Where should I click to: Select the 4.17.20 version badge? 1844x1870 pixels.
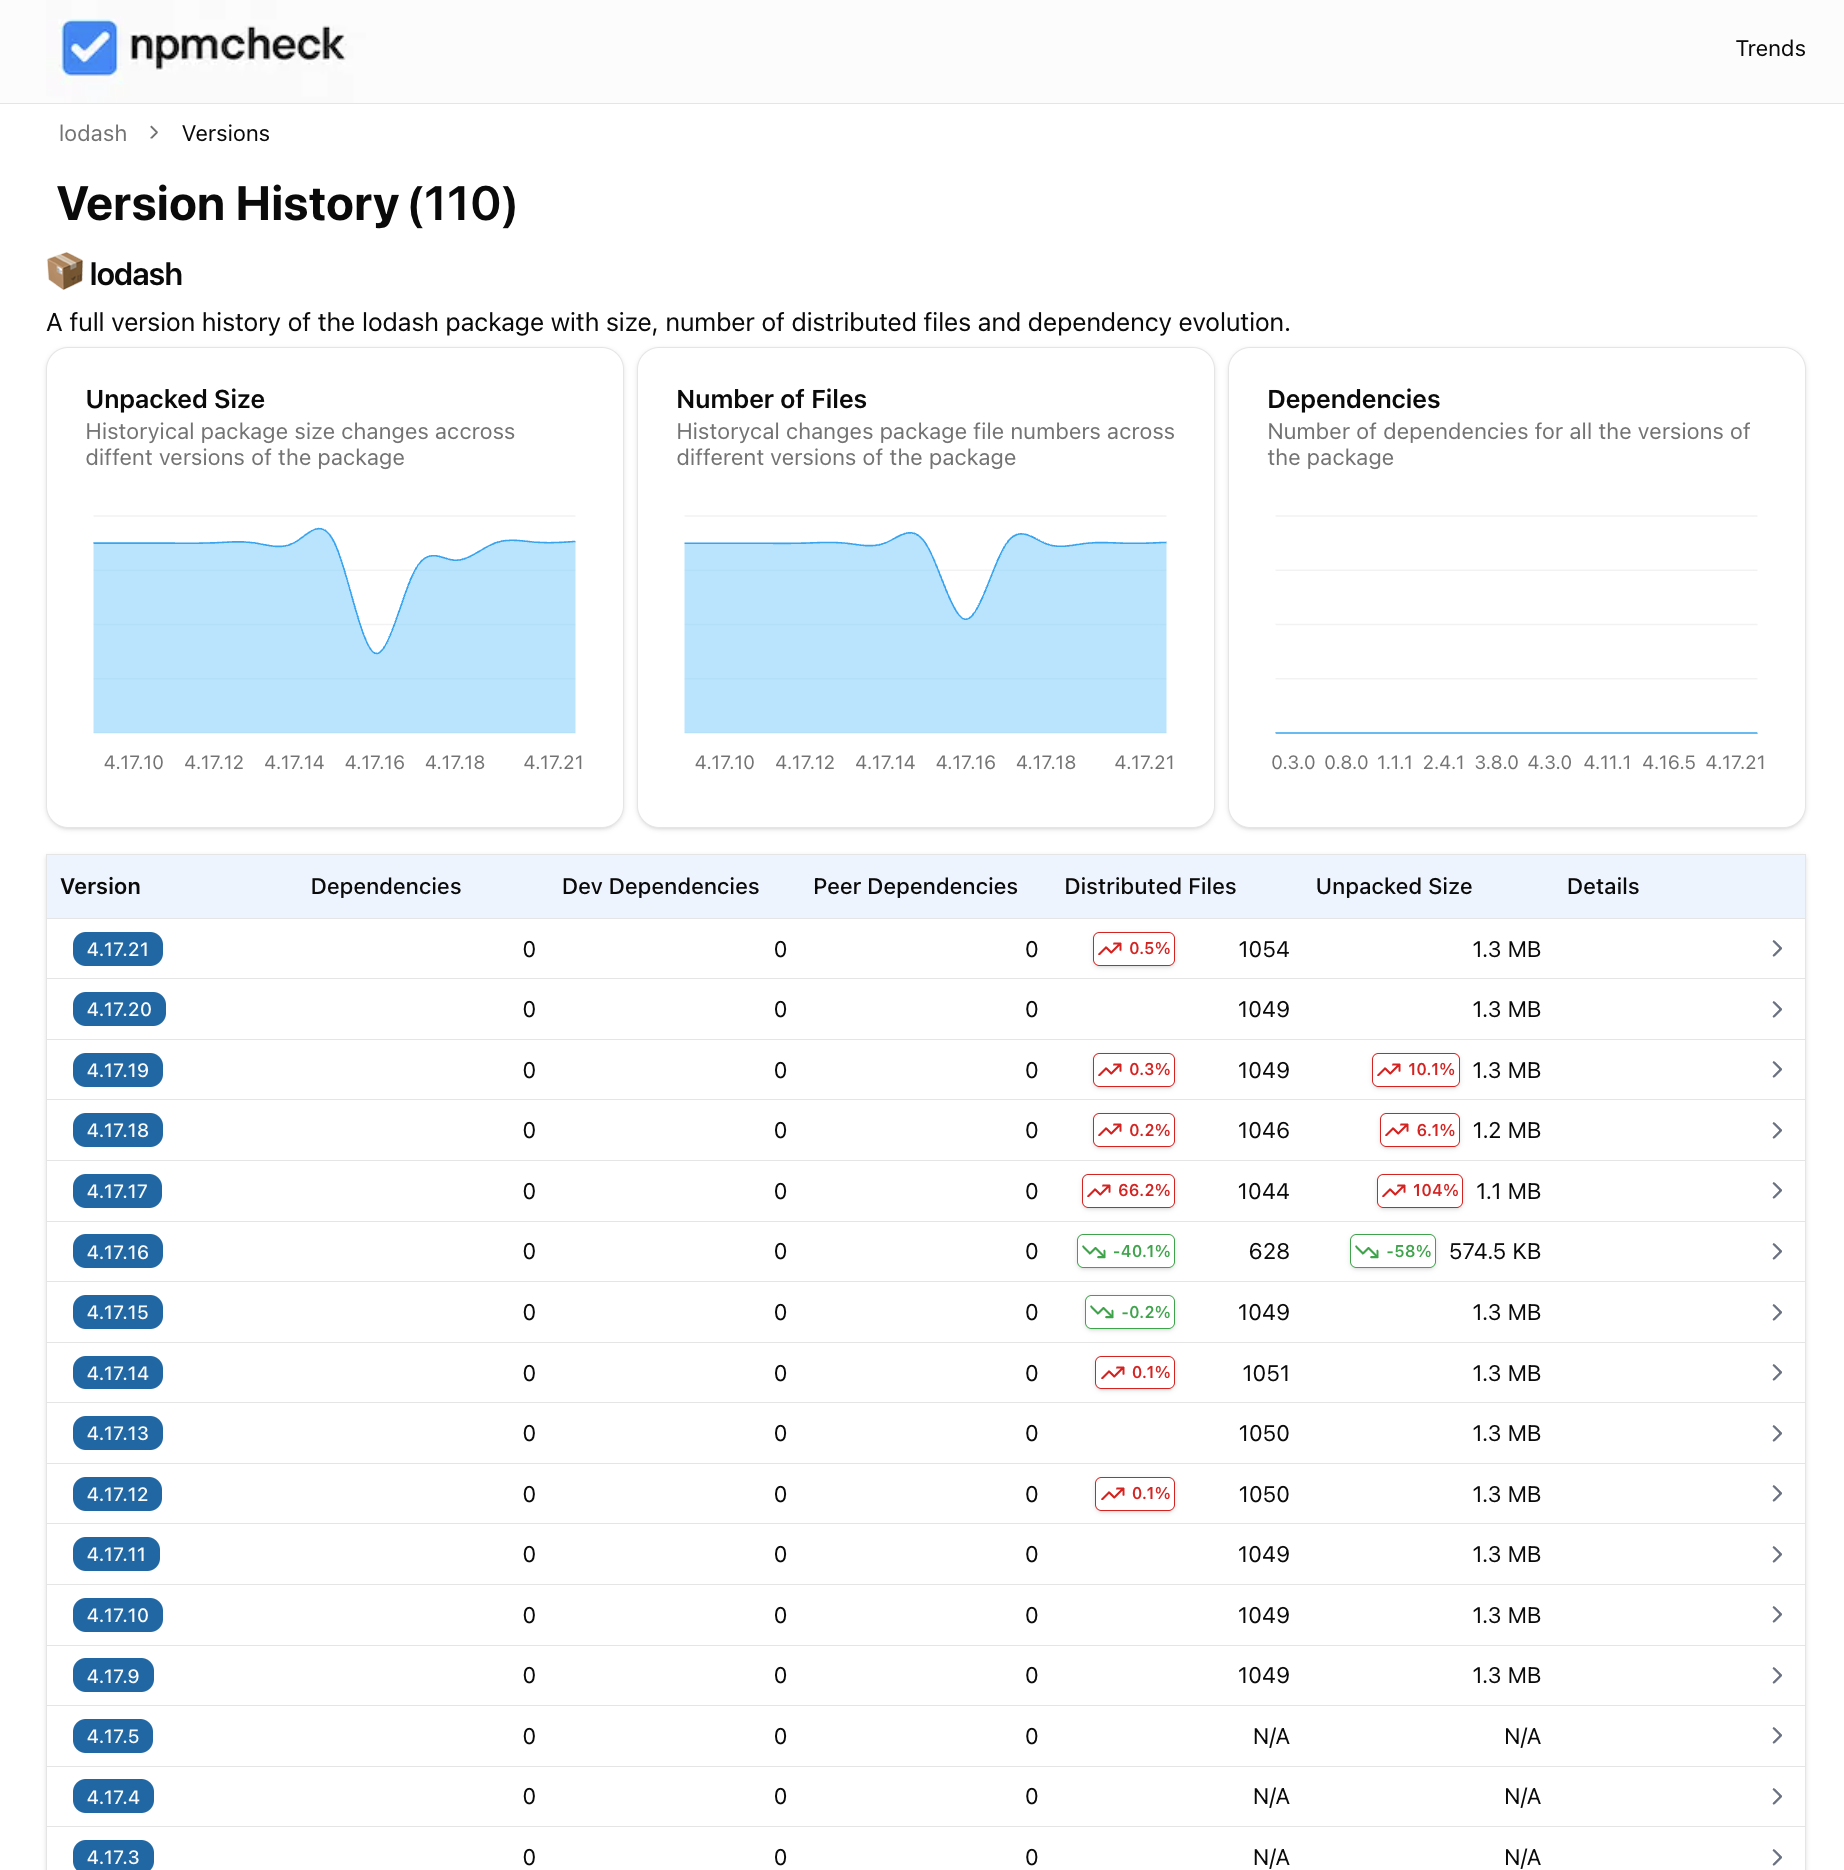119,1009
